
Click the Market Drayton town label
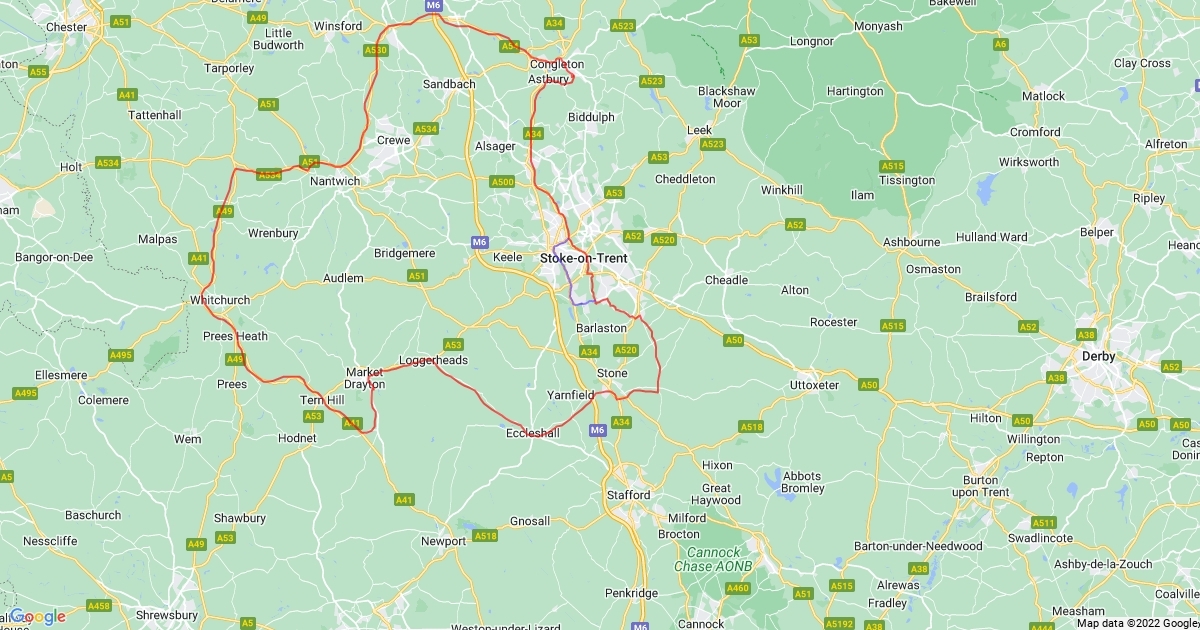pos(365,378)
